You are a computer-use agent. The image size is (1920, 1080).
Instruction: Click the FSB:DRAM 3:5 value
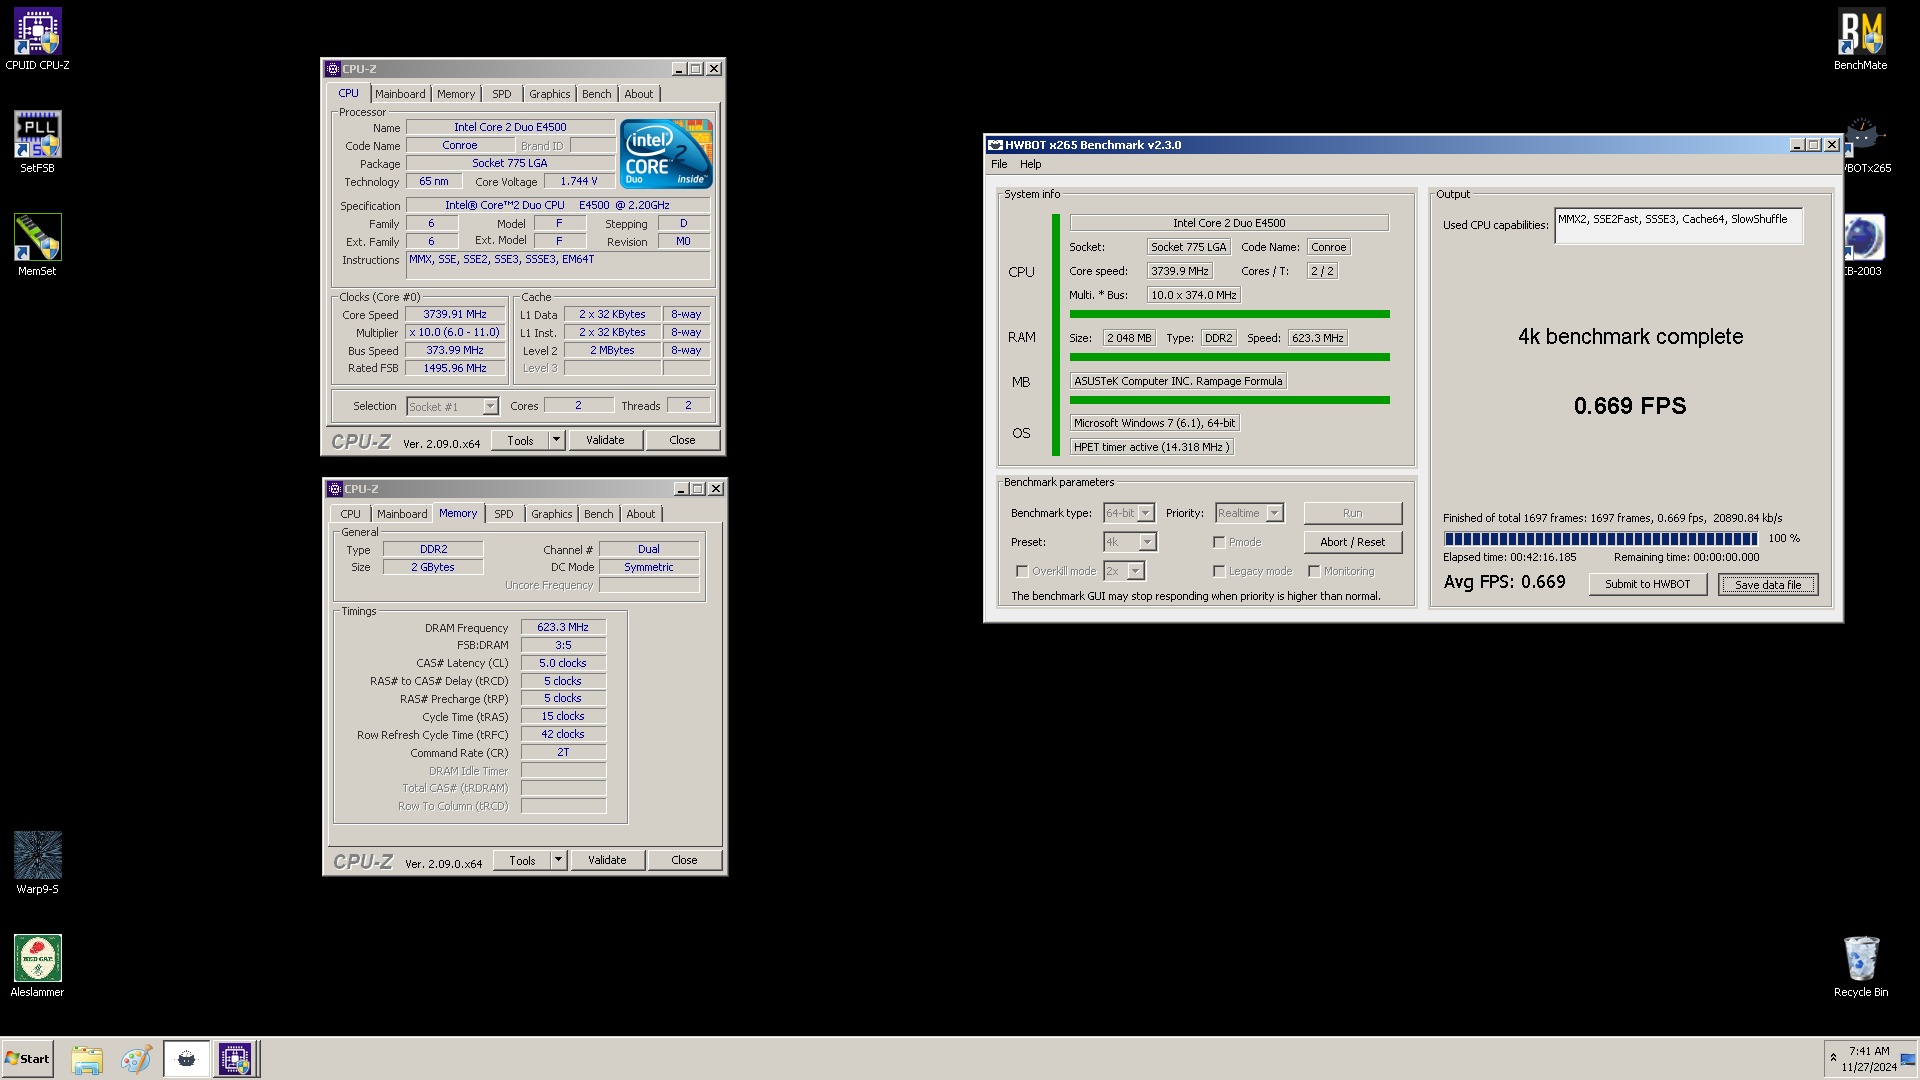pyautogui.click(x=563, y=645)
